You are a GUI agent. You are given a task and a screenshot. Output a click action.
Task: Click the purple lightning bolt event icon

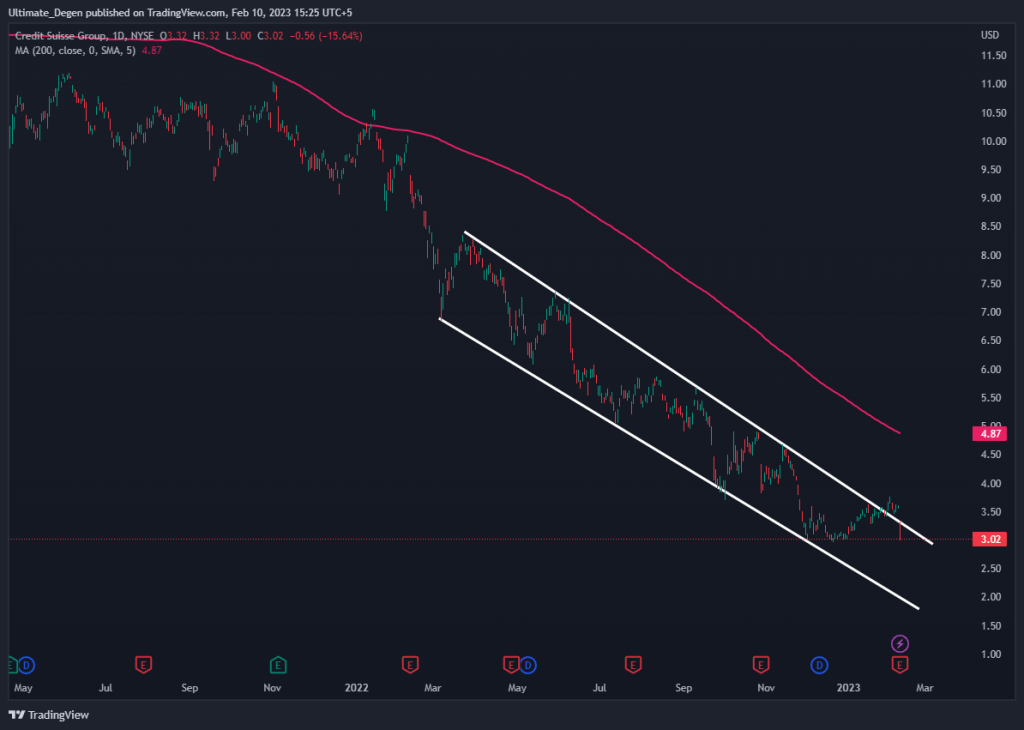point(900,644)
